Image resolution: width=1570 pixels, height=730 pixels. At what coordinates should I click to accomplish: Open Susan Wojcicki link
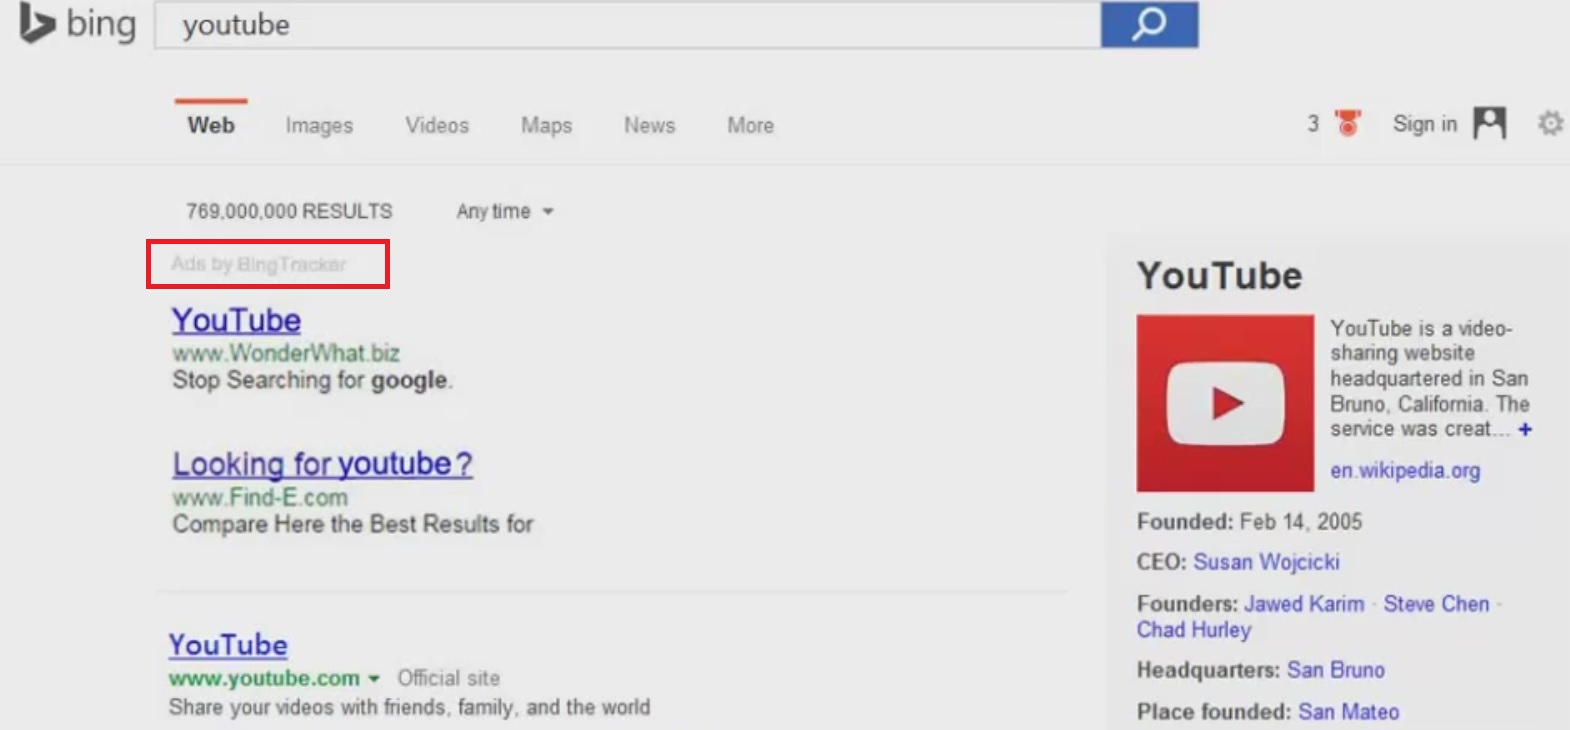coord(1266,562)
